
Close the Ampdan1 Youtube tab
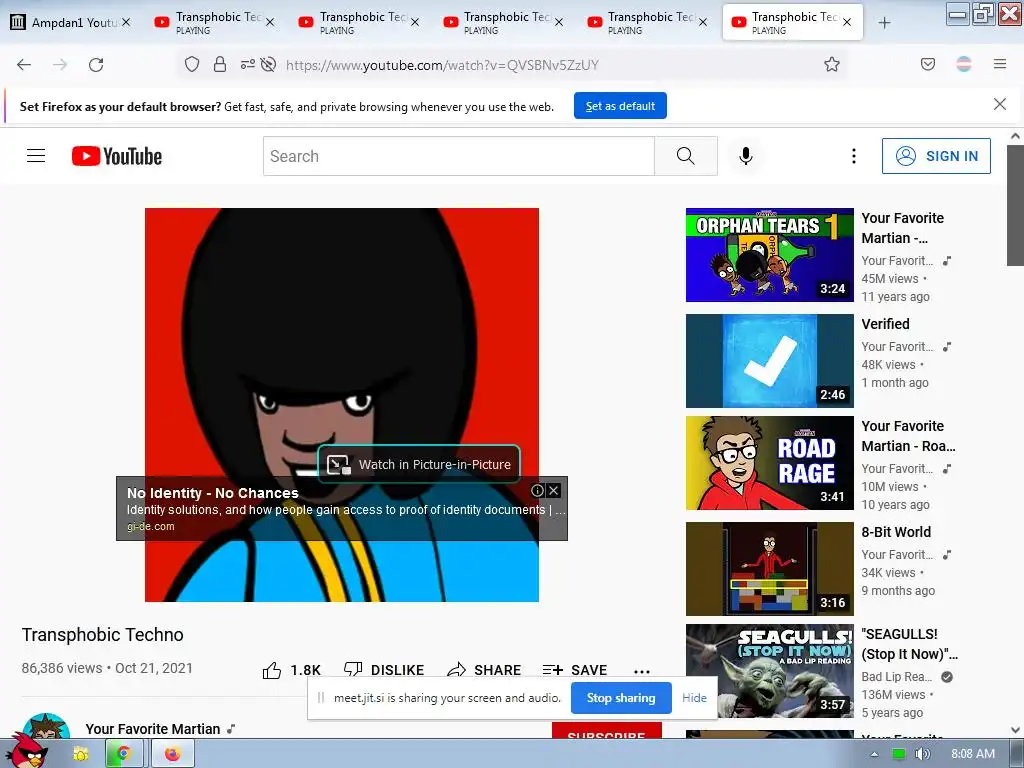pyautogui.click(x=126, y=22)
